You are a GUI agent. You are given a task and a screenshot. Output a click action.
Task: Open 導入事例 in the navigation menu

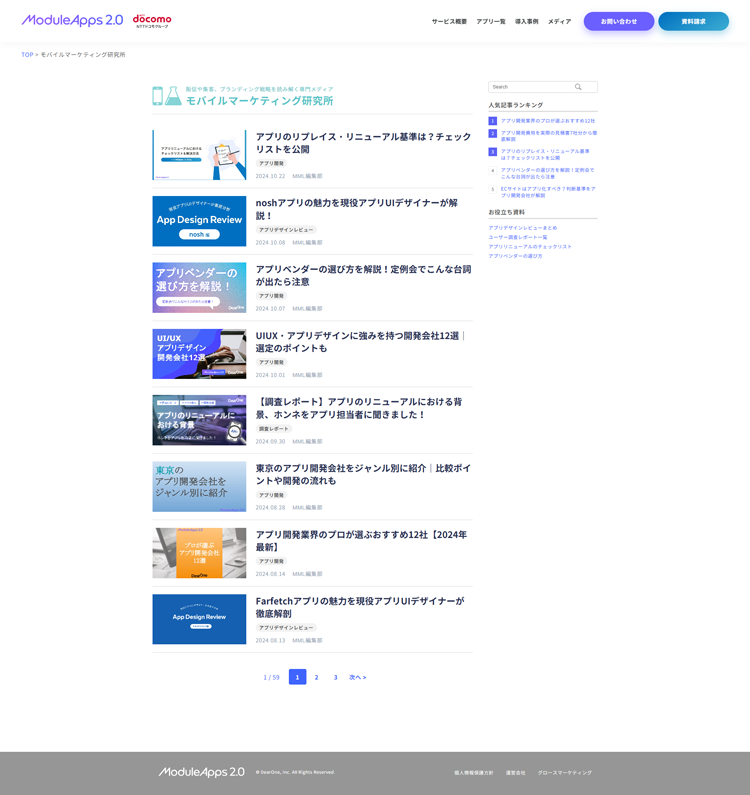point(527,22)
